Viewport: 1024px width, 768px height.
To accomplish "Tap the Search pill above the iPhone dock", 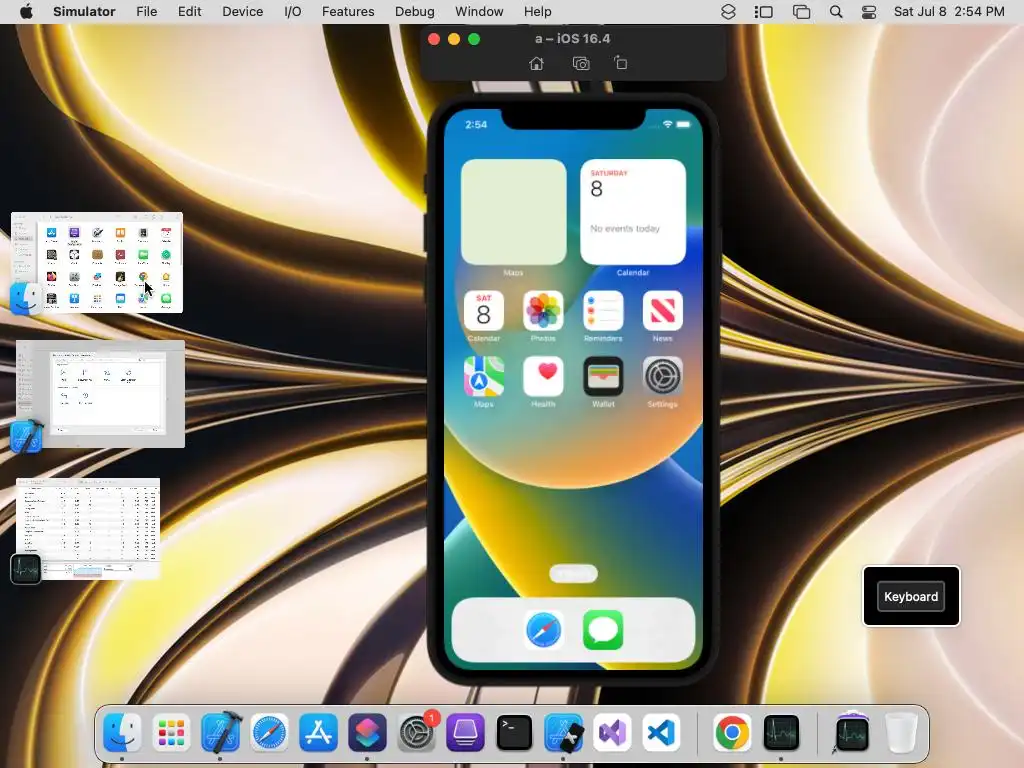I will tap(573, 573).
